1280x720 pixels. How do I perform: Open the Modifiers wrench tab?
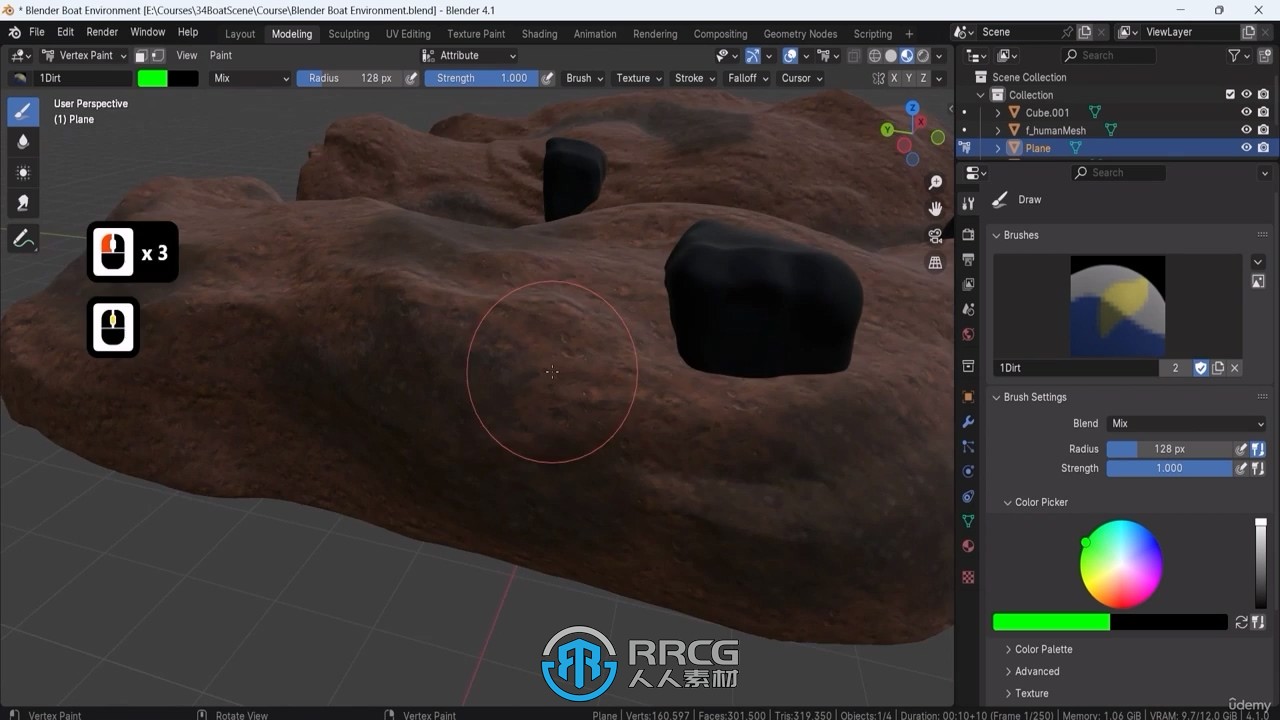pyautogui.click(x=968, y=422)
